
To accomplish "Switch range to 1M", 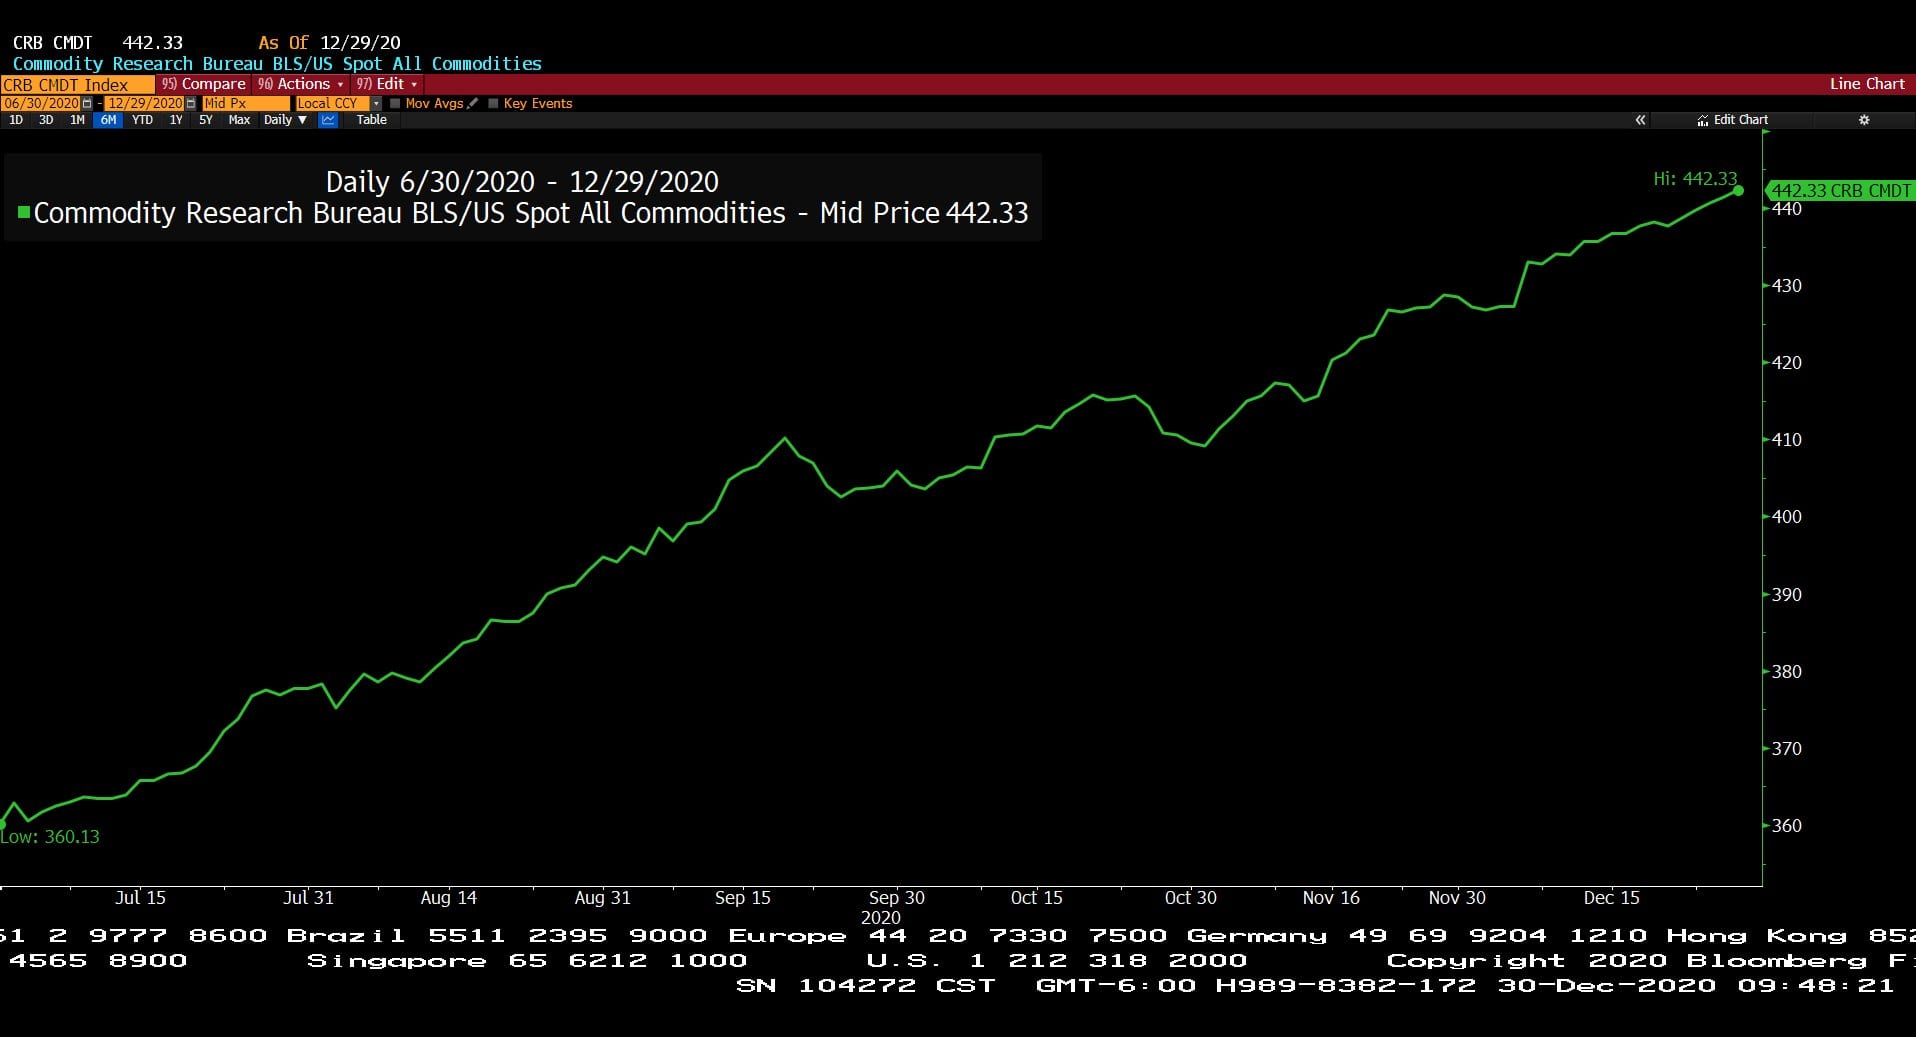I will 77,120.
